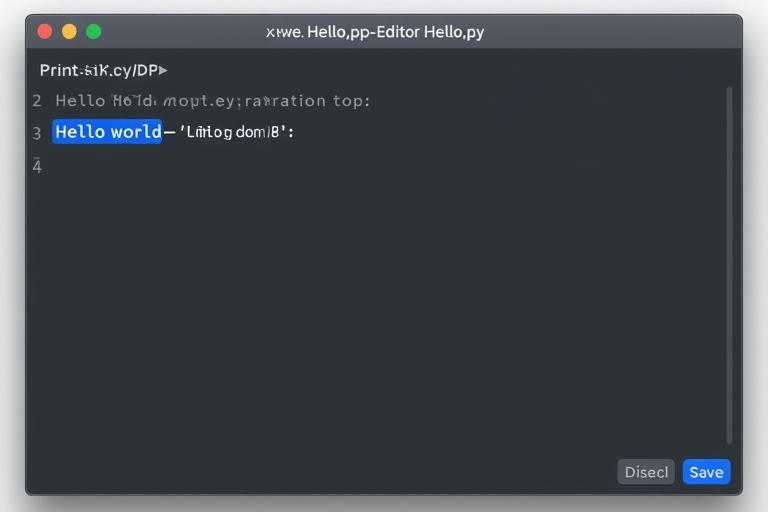Expand the breadcrumb disclosure arrow

pyautogui.click(x=163, y=71)
